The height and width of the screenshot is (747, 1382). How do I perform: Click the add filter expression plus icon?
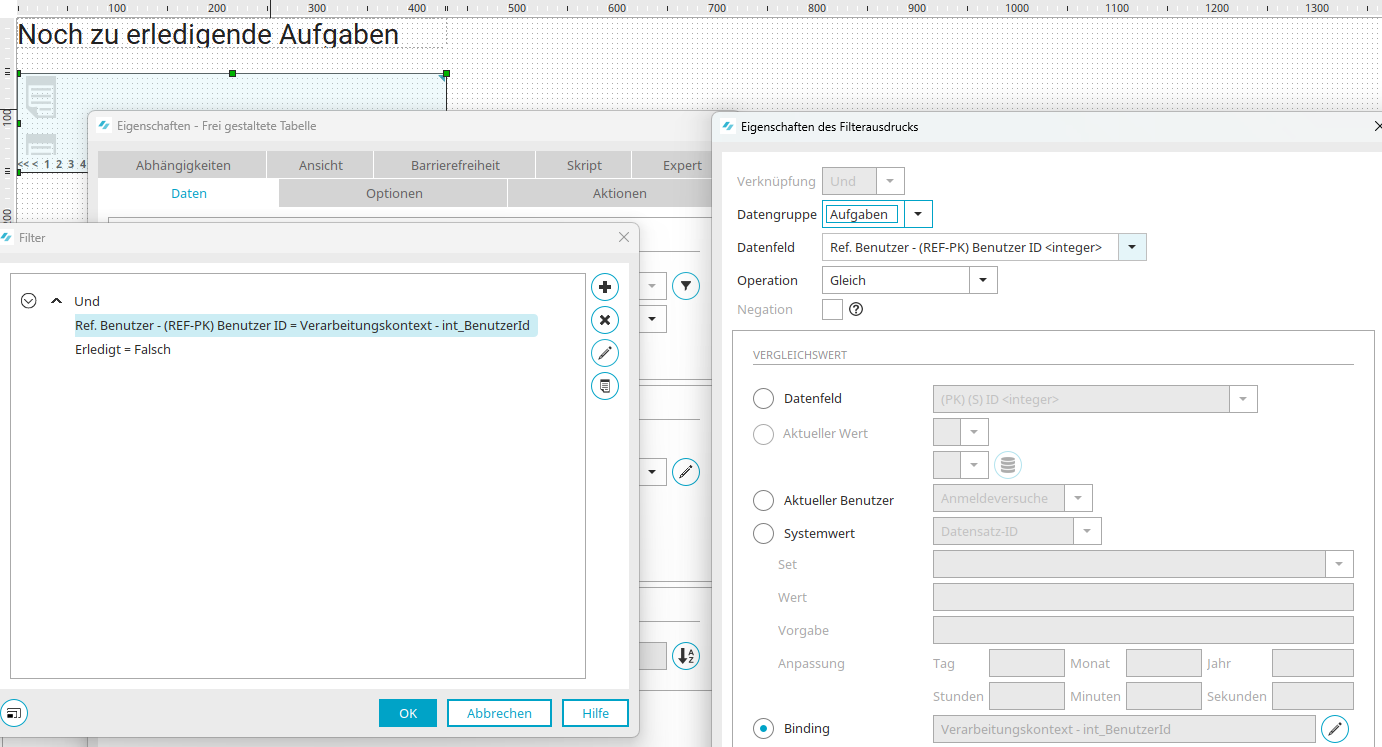click(605, 288)
